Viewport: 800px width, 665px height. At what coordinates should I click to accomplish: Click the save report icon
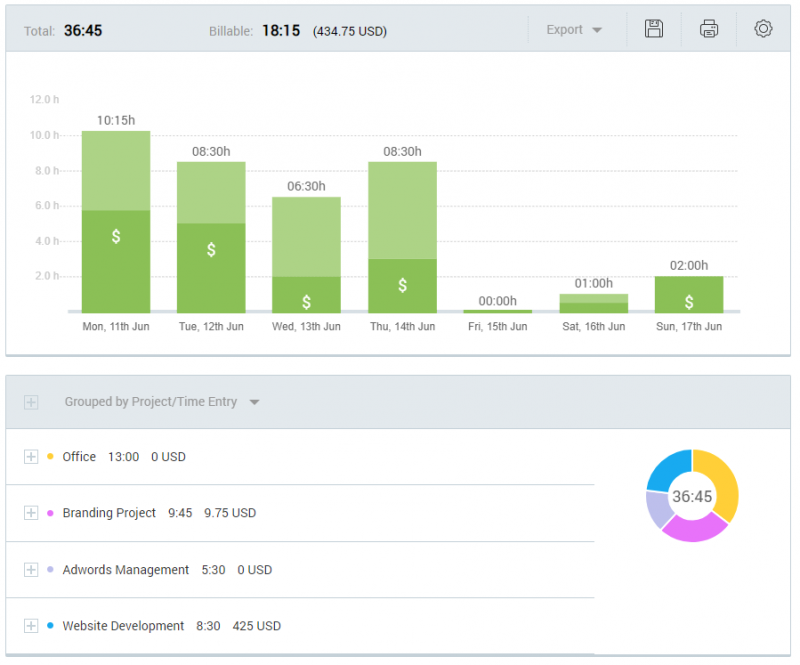click(x=654, y=29)
